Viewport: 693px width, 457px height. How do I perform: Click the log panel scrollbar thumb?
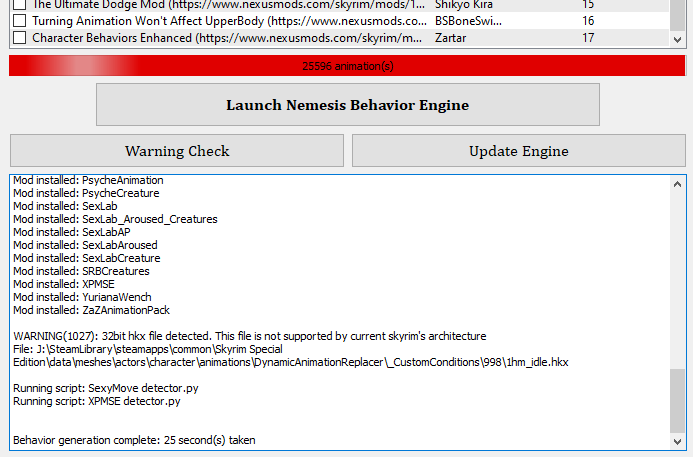[677, 401]
